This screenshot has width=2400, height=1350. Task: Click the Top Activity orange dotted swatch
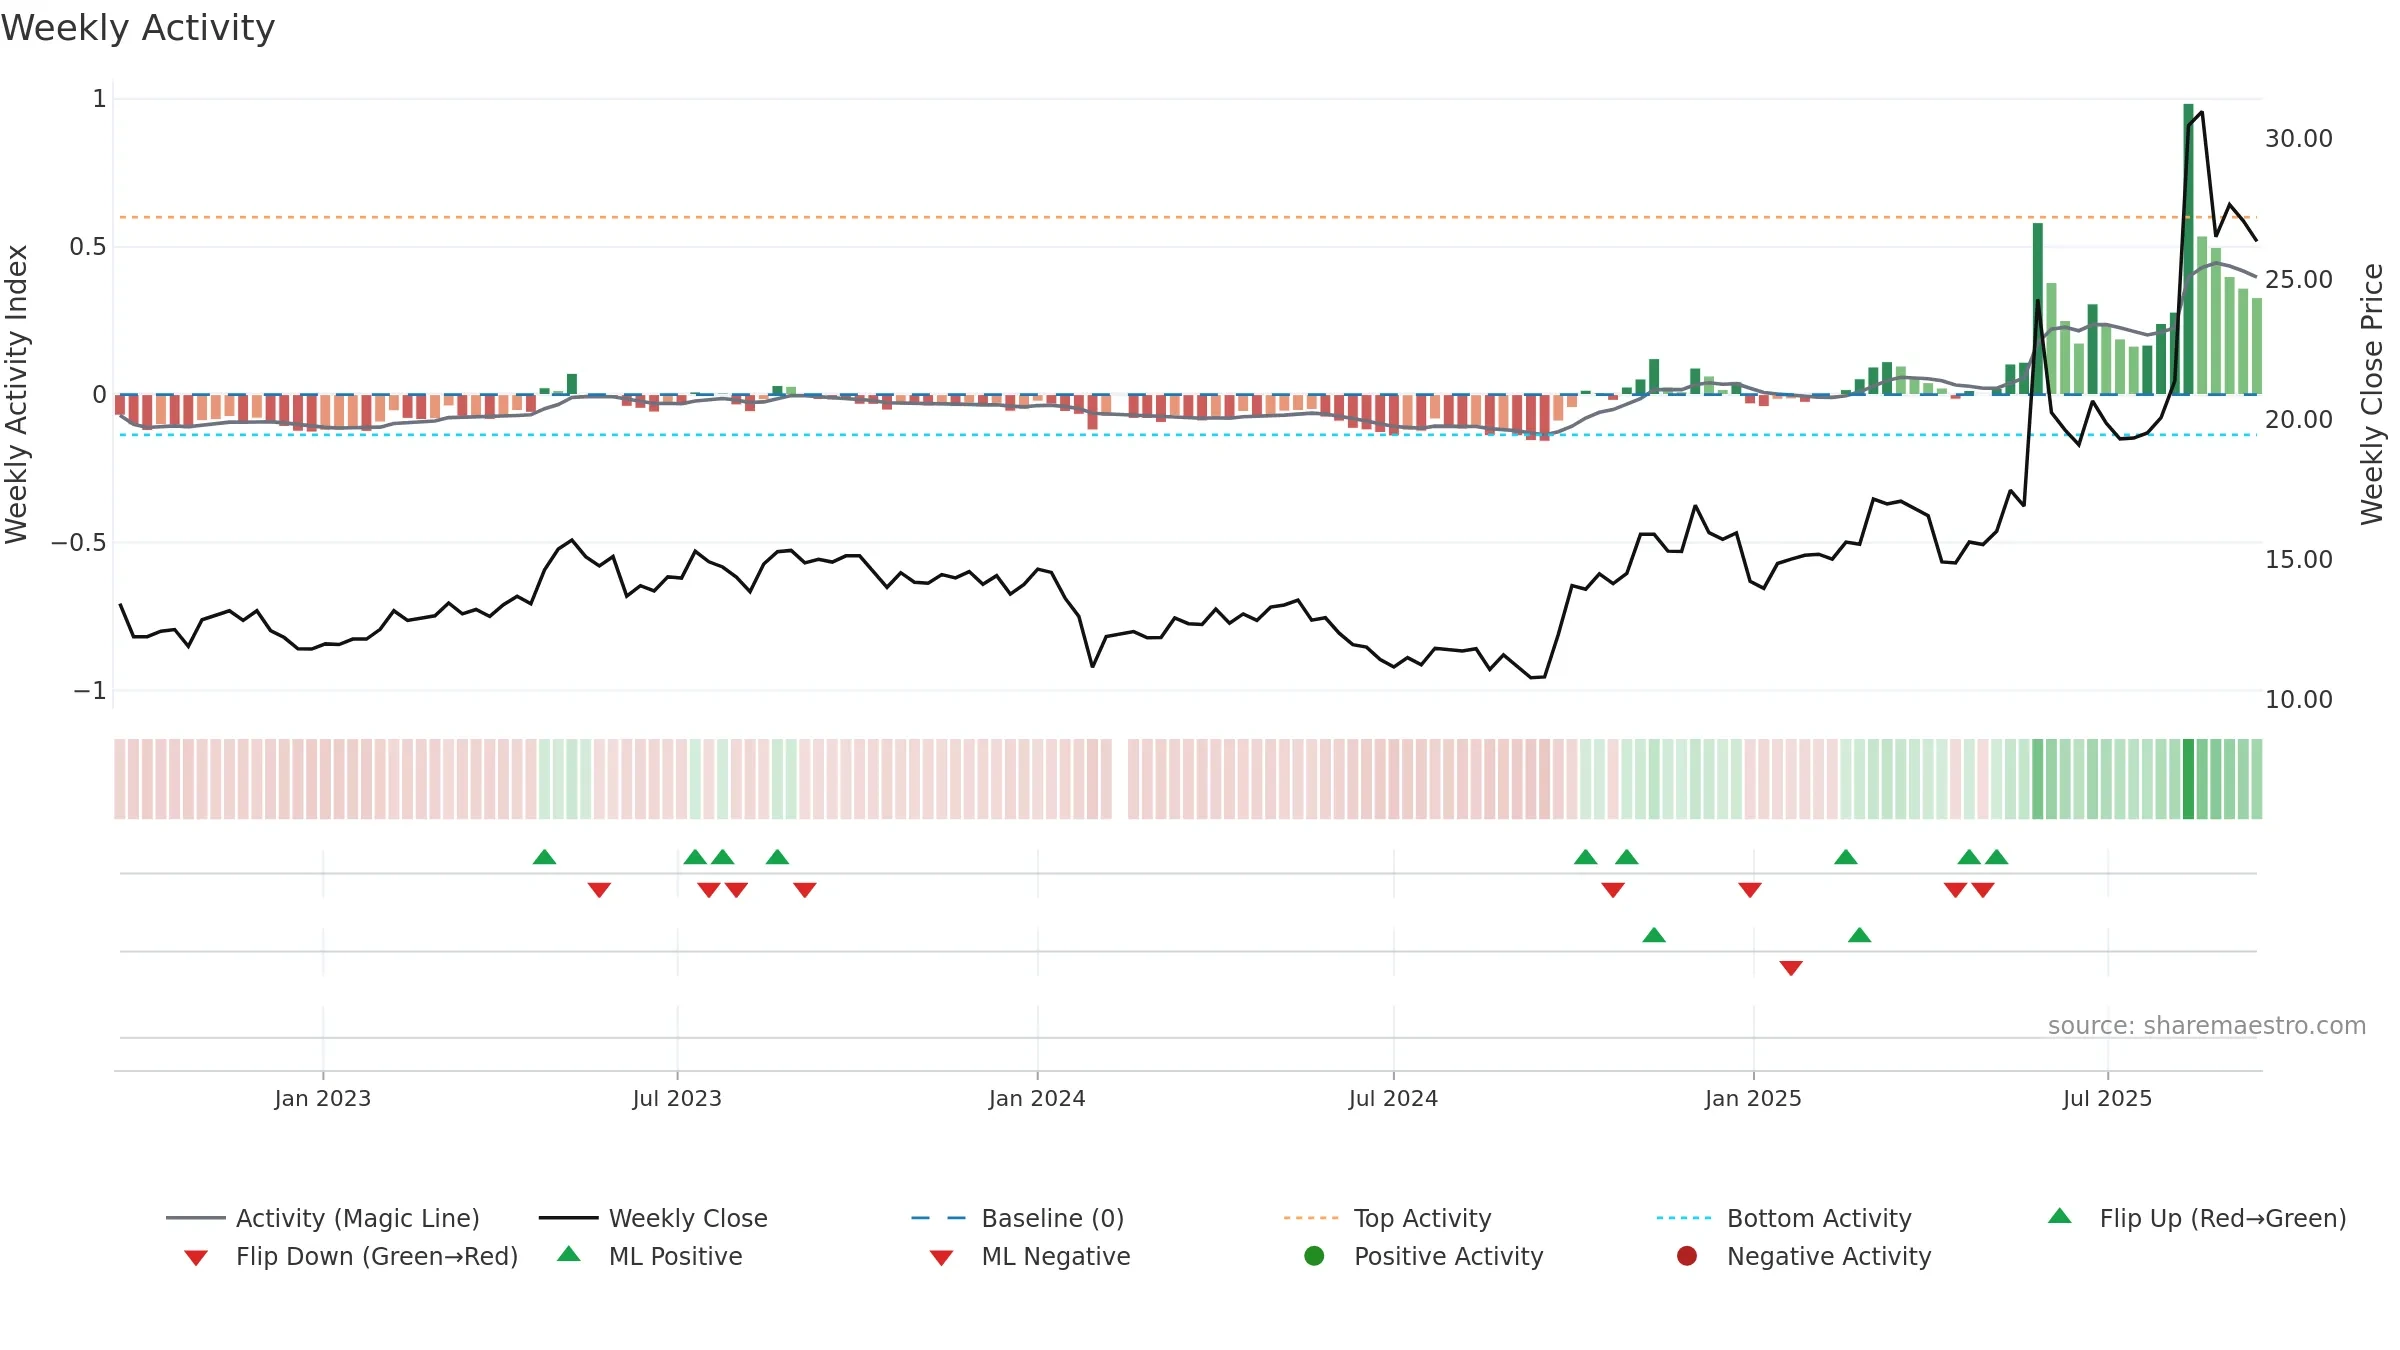click(x=1311, y=1218)
